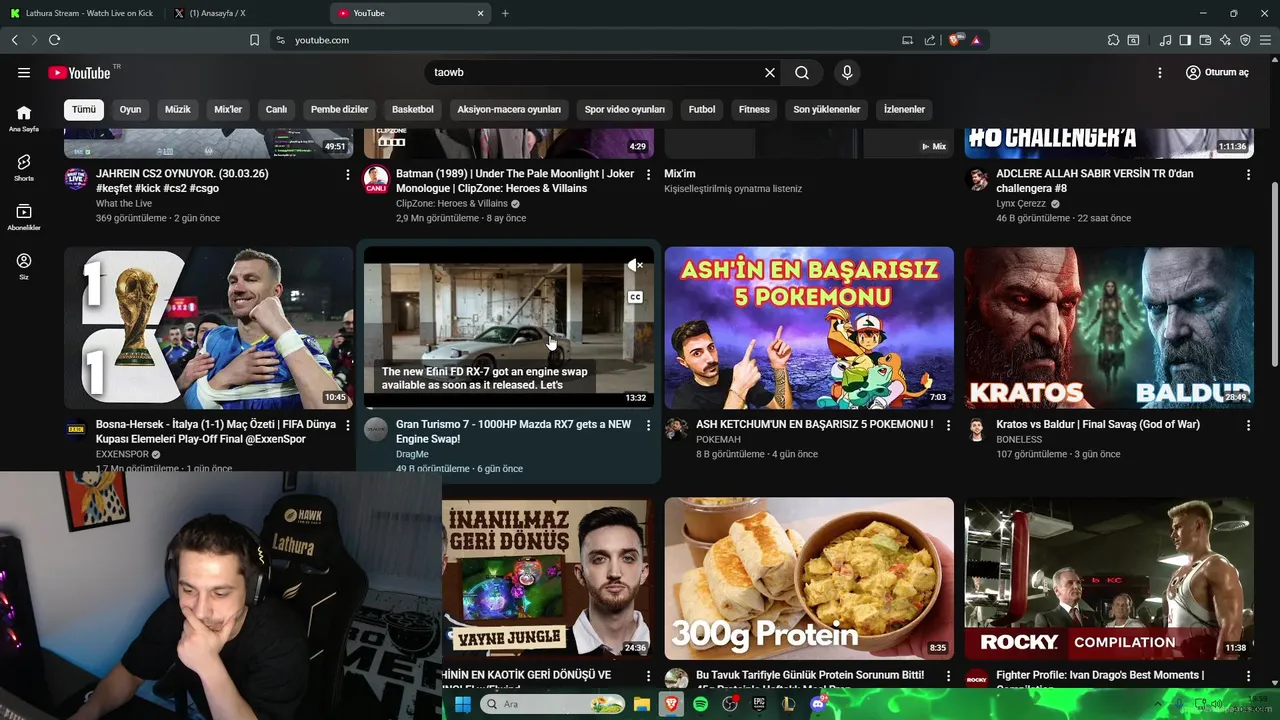Open more options for ASH KETCHUM video

tap(948, 425)
